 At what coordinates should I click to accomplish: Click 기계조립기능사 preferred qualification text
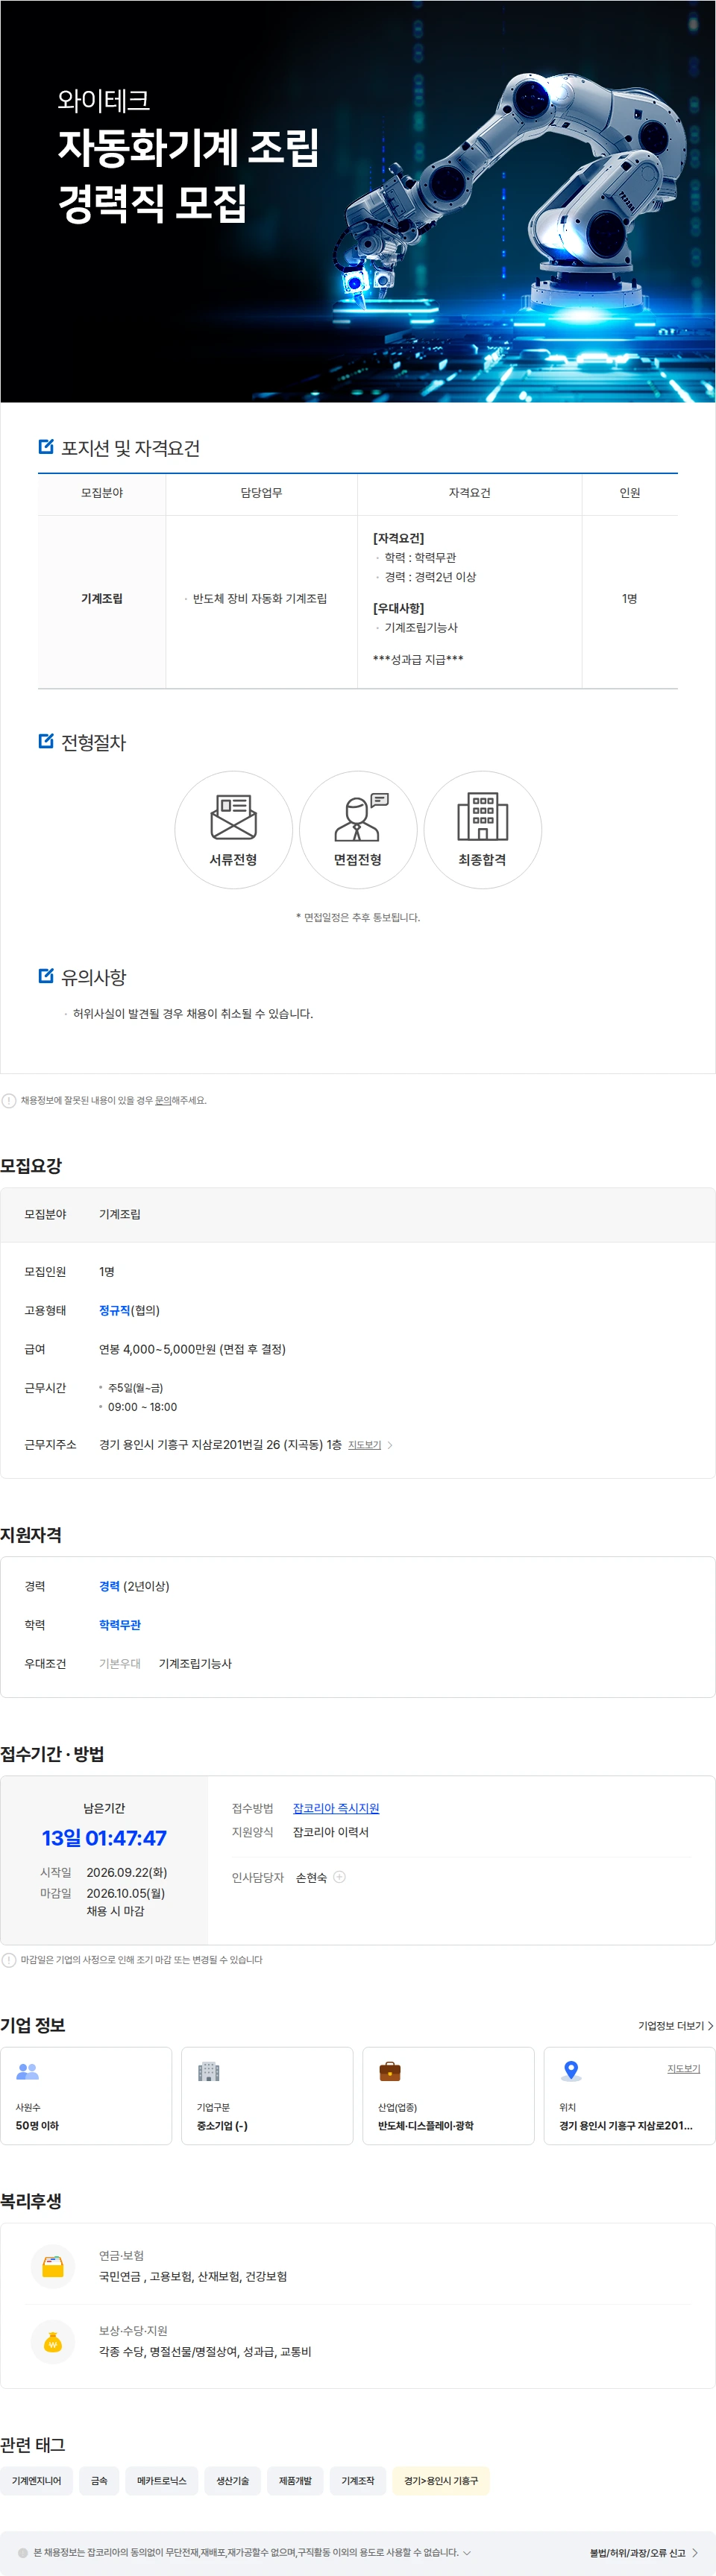[x=195, y=1664]
